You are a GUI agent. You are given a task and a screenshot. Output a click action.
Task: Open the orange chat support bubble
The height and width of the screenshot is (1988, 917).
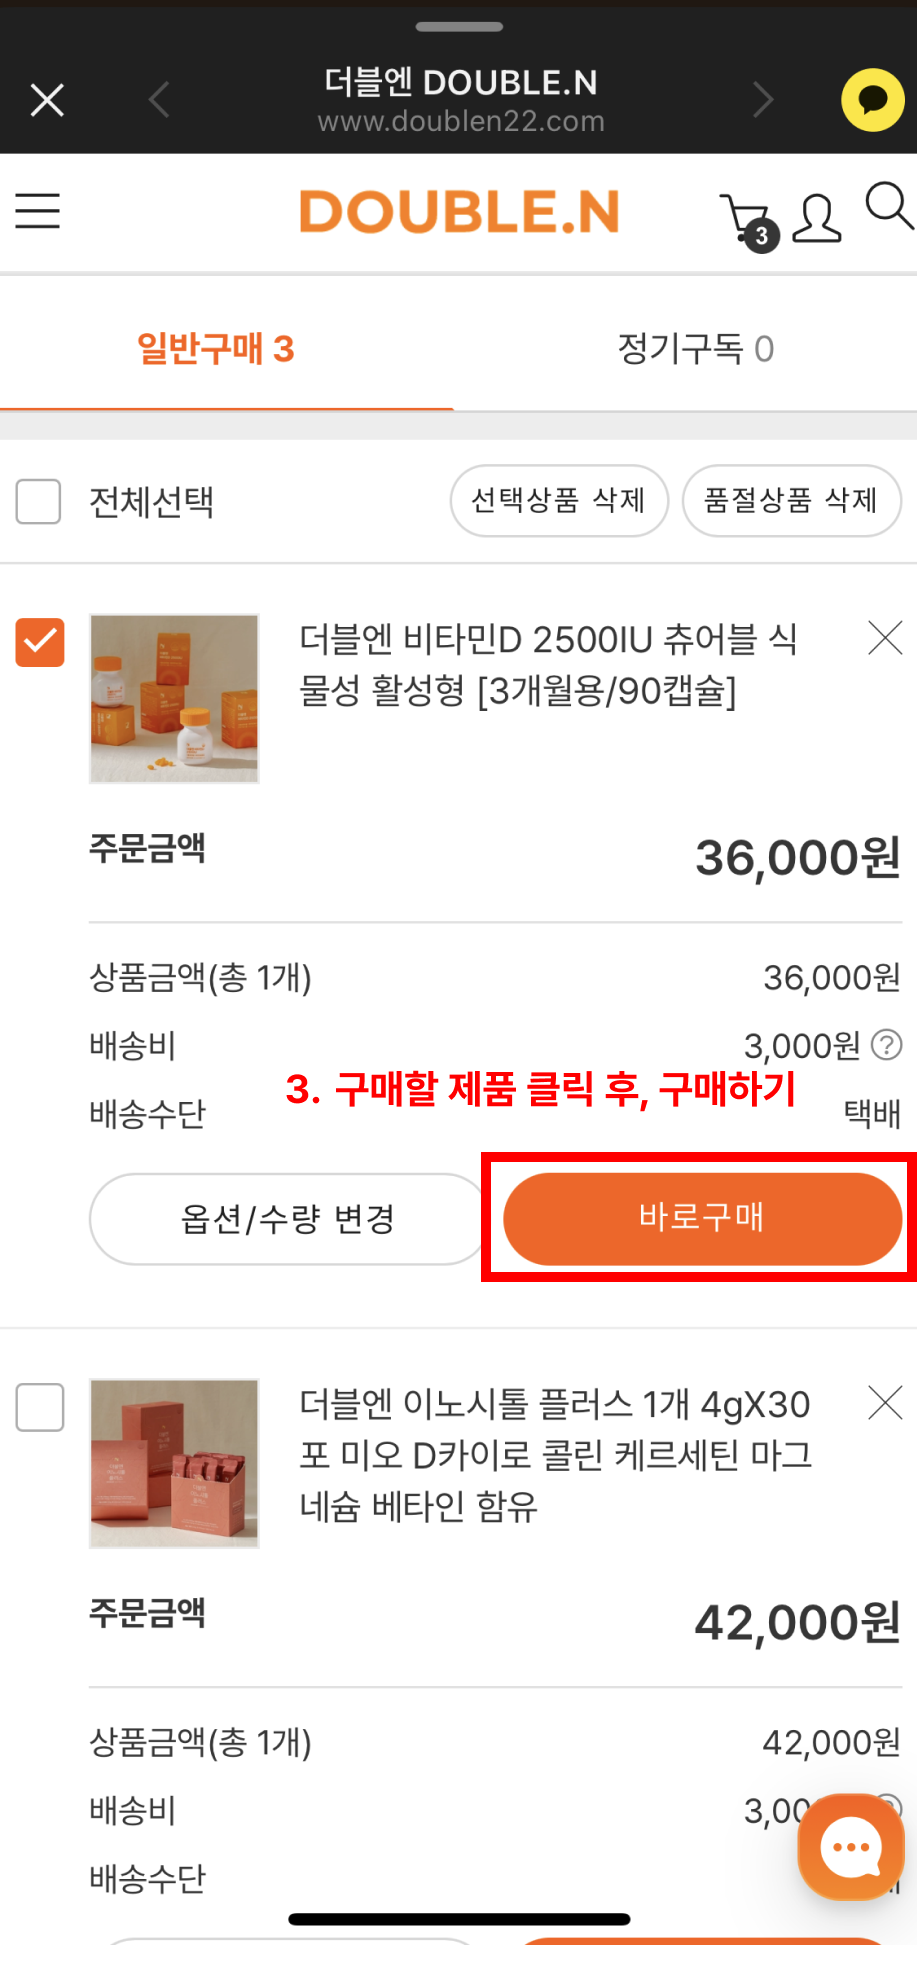pyautogui.click(x=850, y=1848)
